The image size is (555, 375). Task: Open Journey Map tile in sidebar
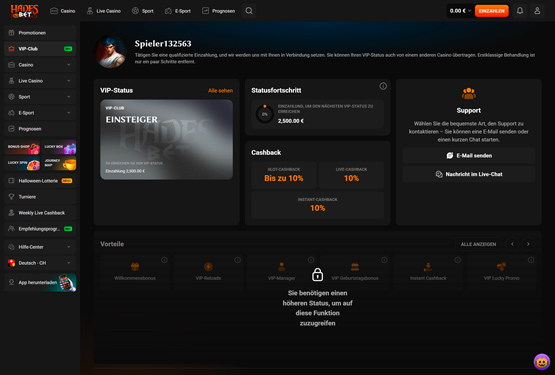point(59,164)
